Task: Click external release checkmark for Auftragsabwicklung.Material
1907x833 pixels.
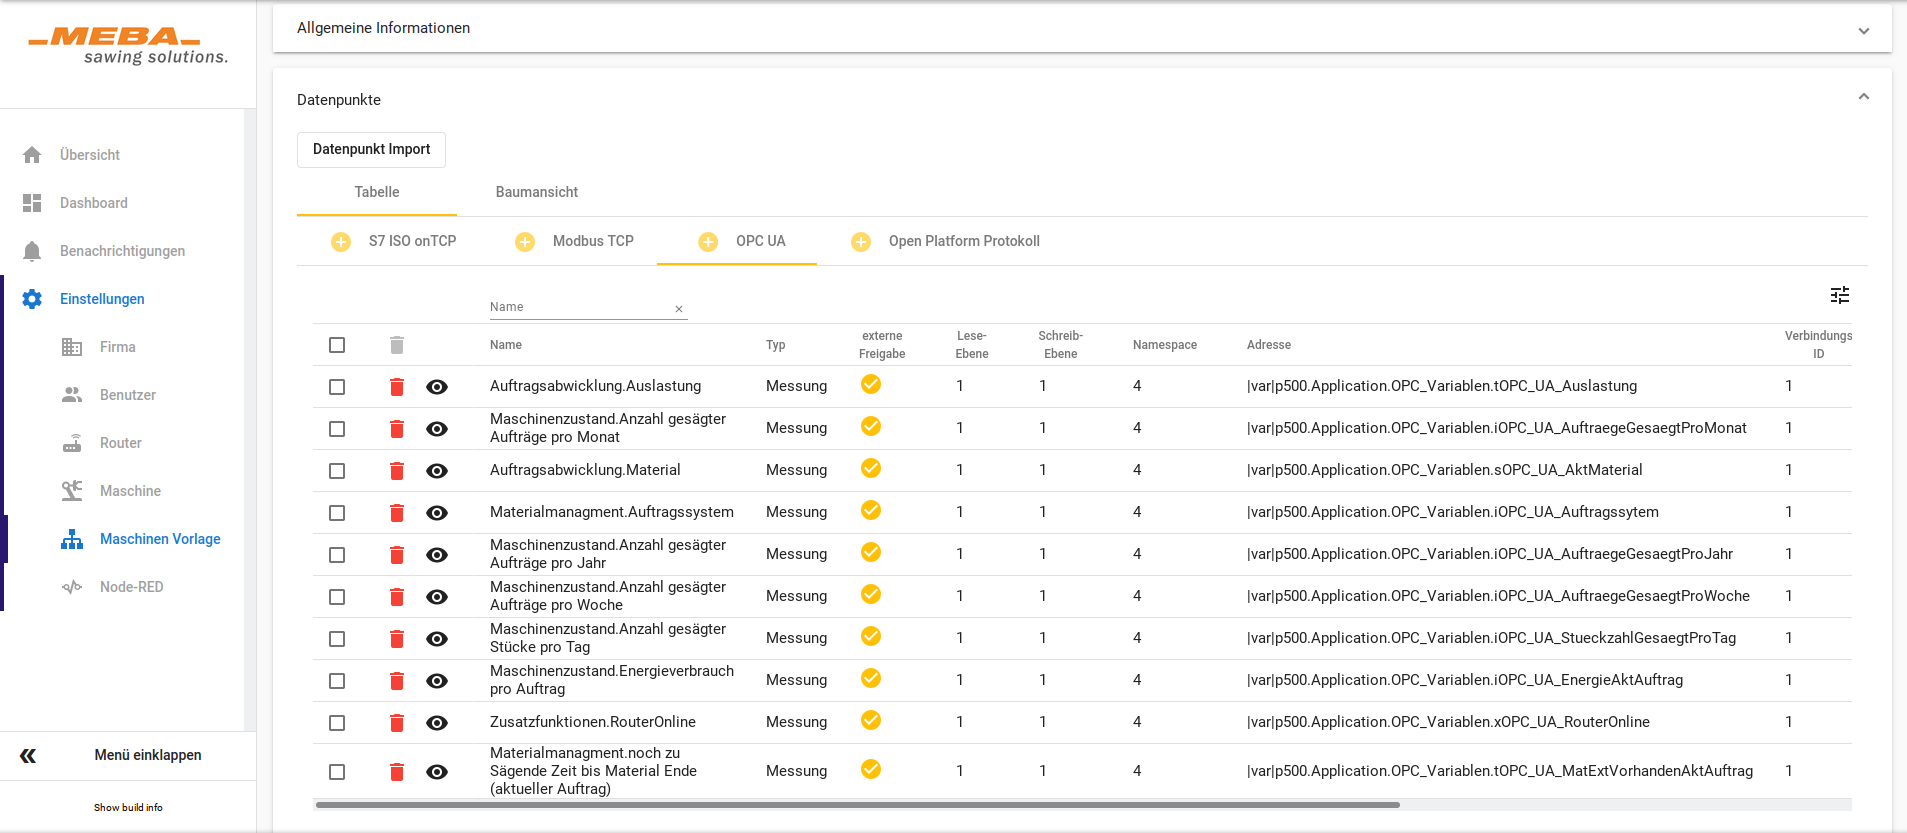Action: [x=871, y=468]
